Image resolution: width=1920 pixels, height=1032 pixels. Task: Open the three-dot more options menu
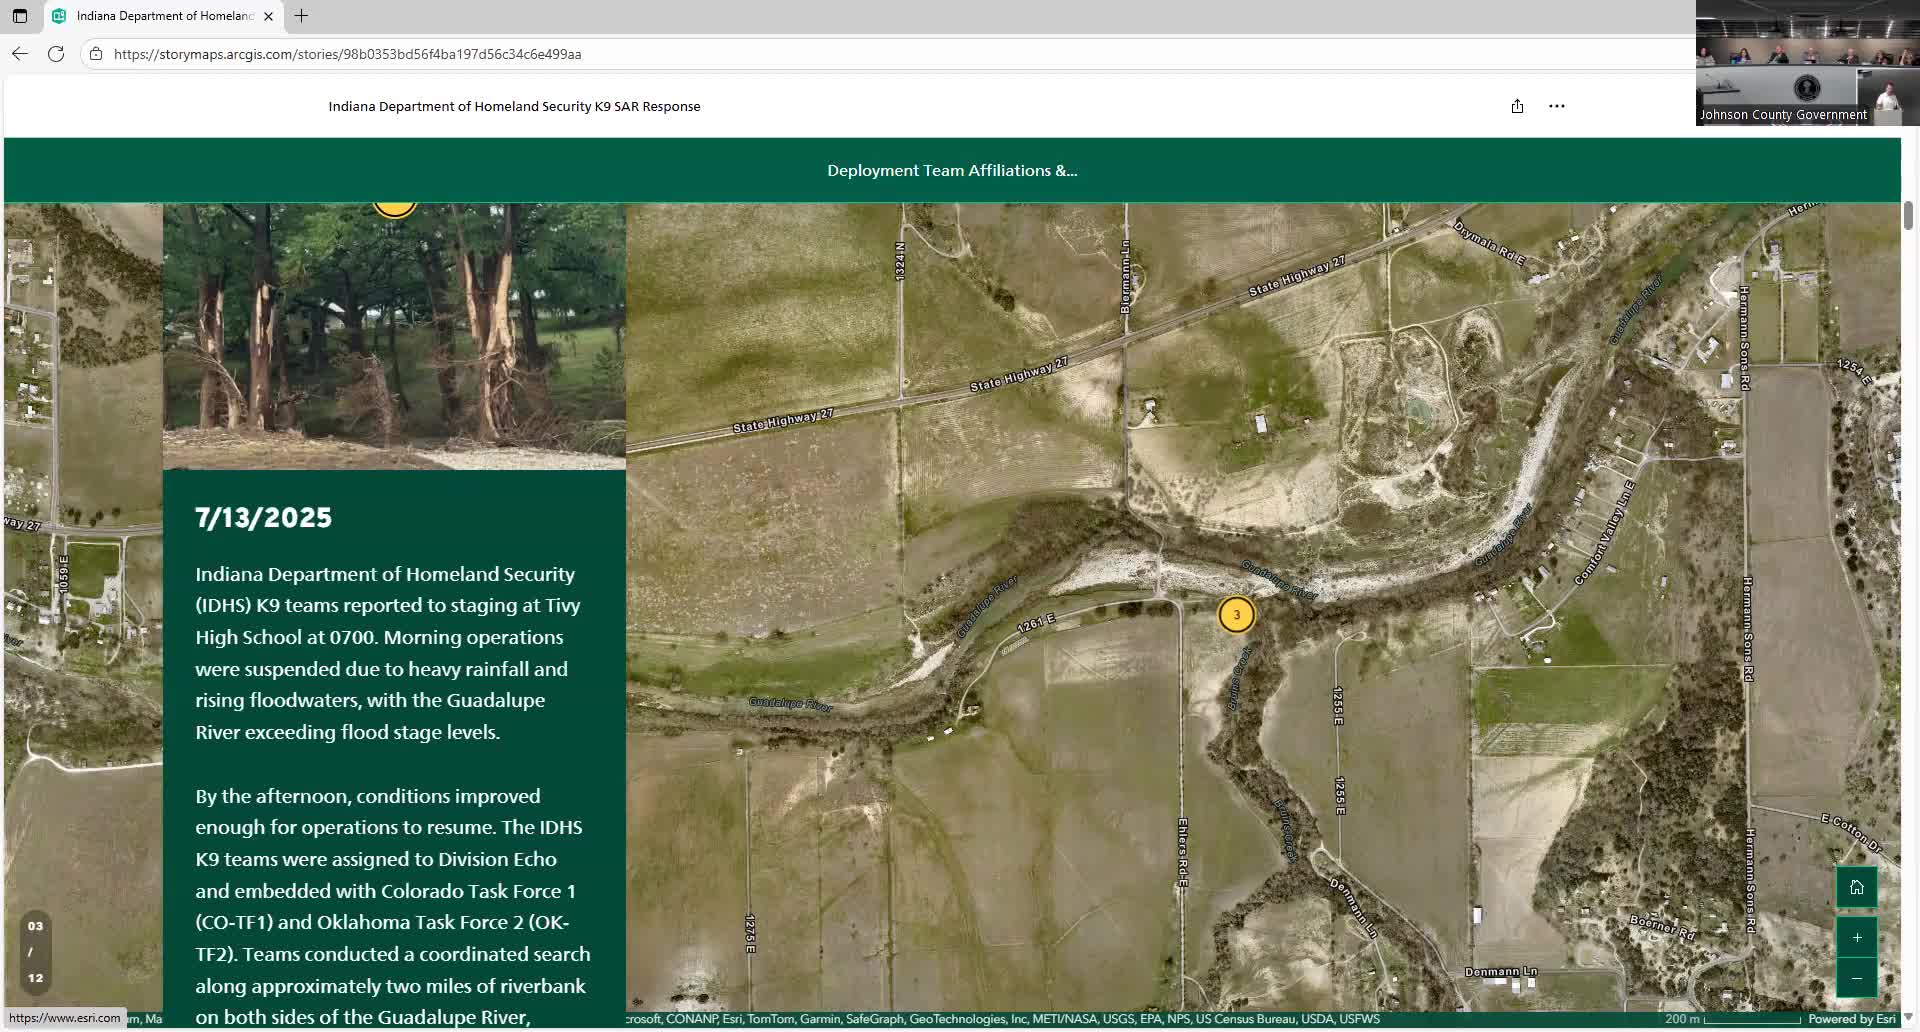point(1557,106)
